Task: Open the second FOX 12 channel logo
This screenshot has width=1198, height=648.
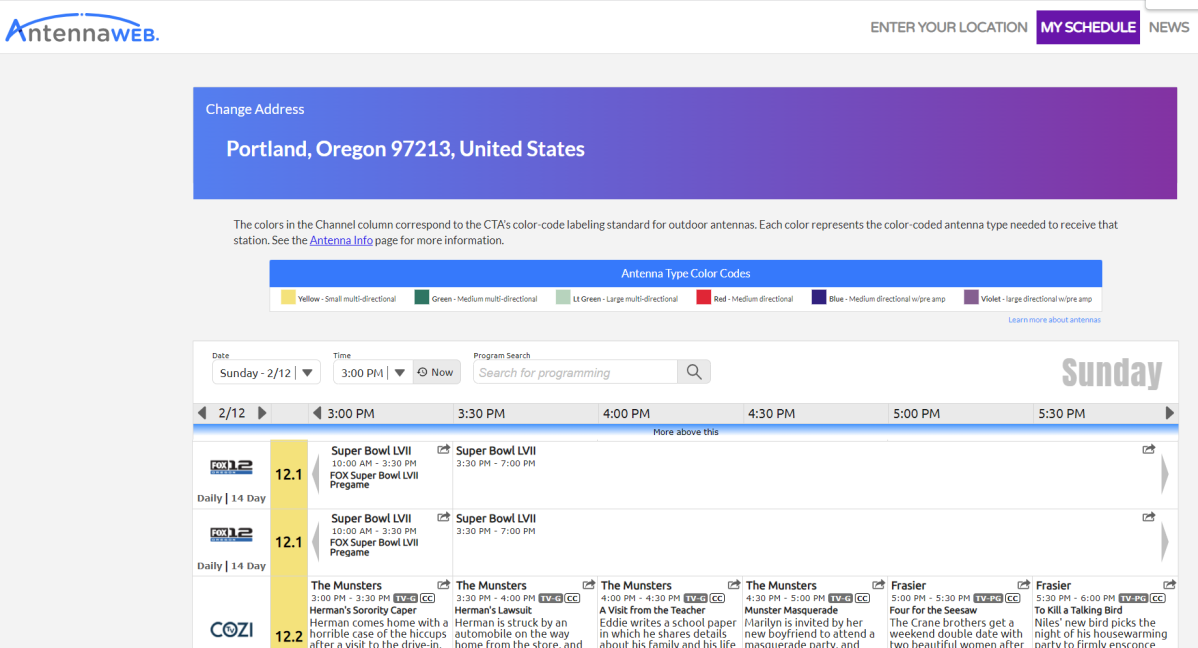Action: [x=232, y=534]
